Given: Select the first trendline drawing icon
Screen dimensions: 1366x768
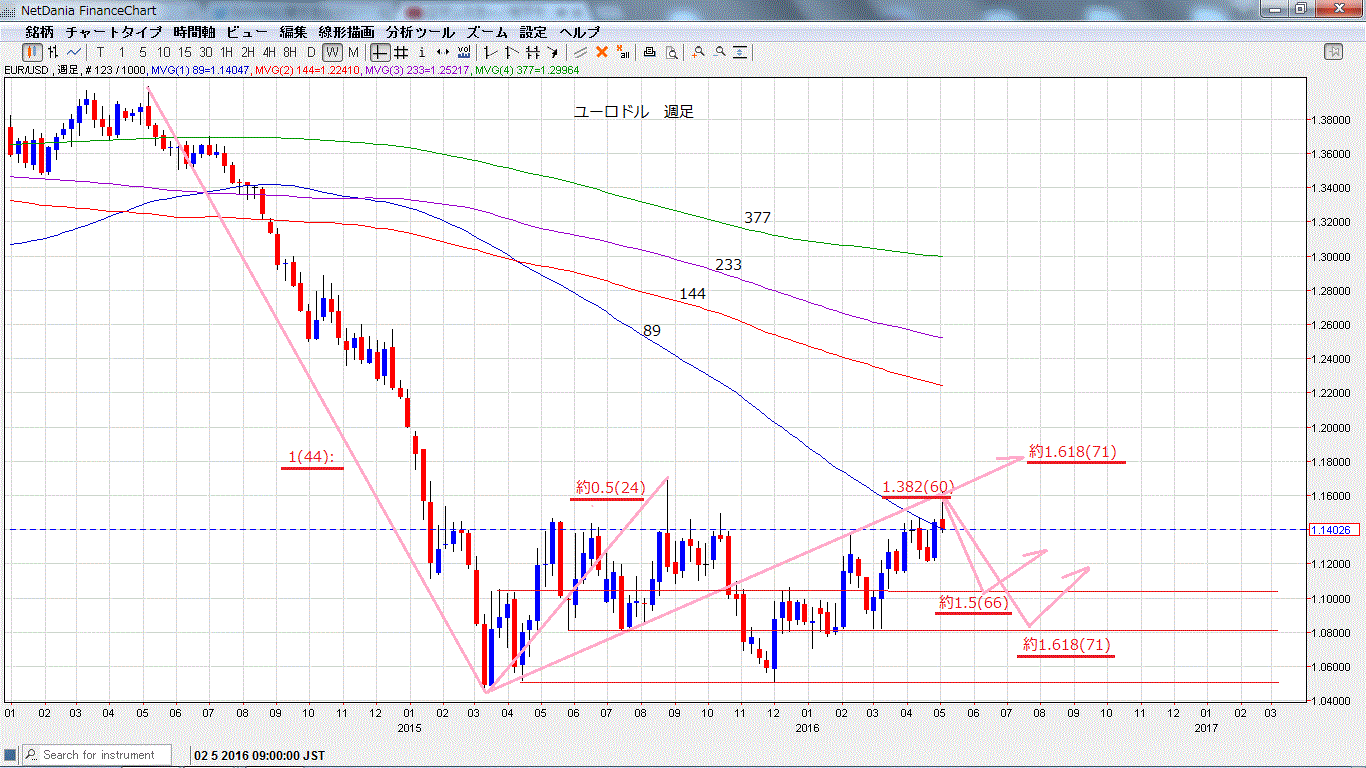Looking at the screenshot, I should [490, 51].
